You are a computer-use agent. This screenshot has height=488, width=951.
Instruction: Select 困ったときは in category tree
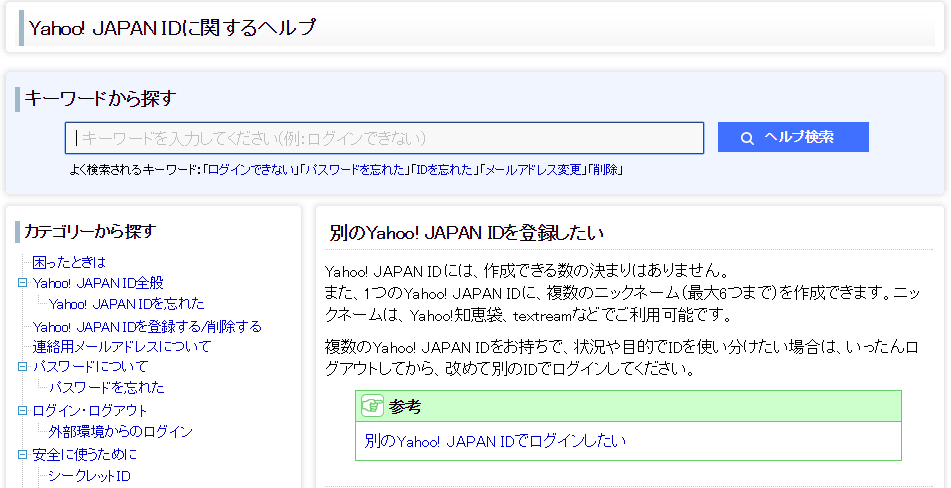coord(69,262)
